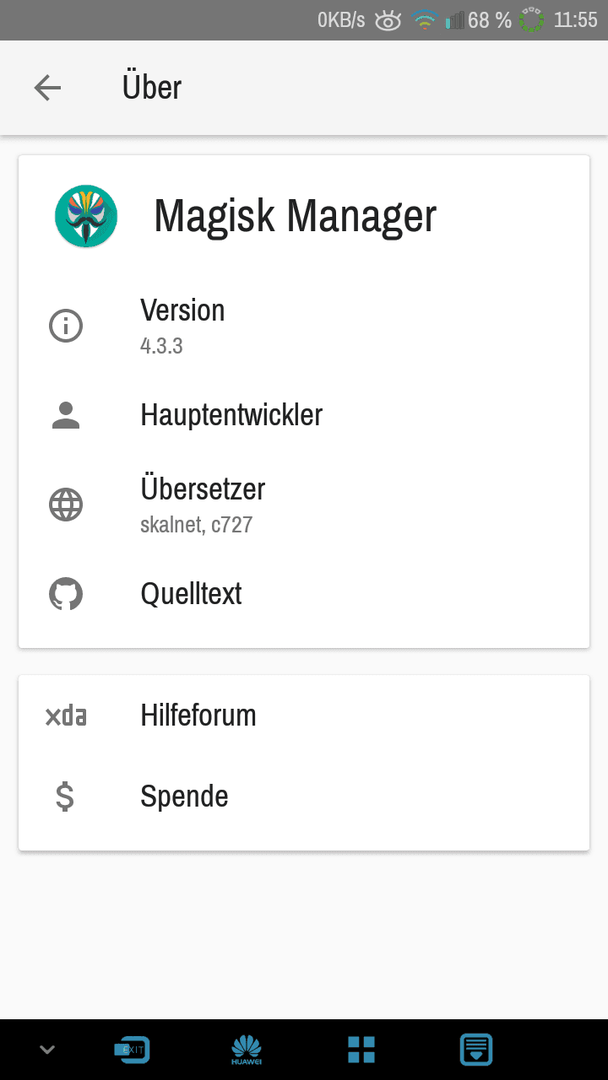
Task: Tap the xda forum icon
Action: [x=66, y=716]
